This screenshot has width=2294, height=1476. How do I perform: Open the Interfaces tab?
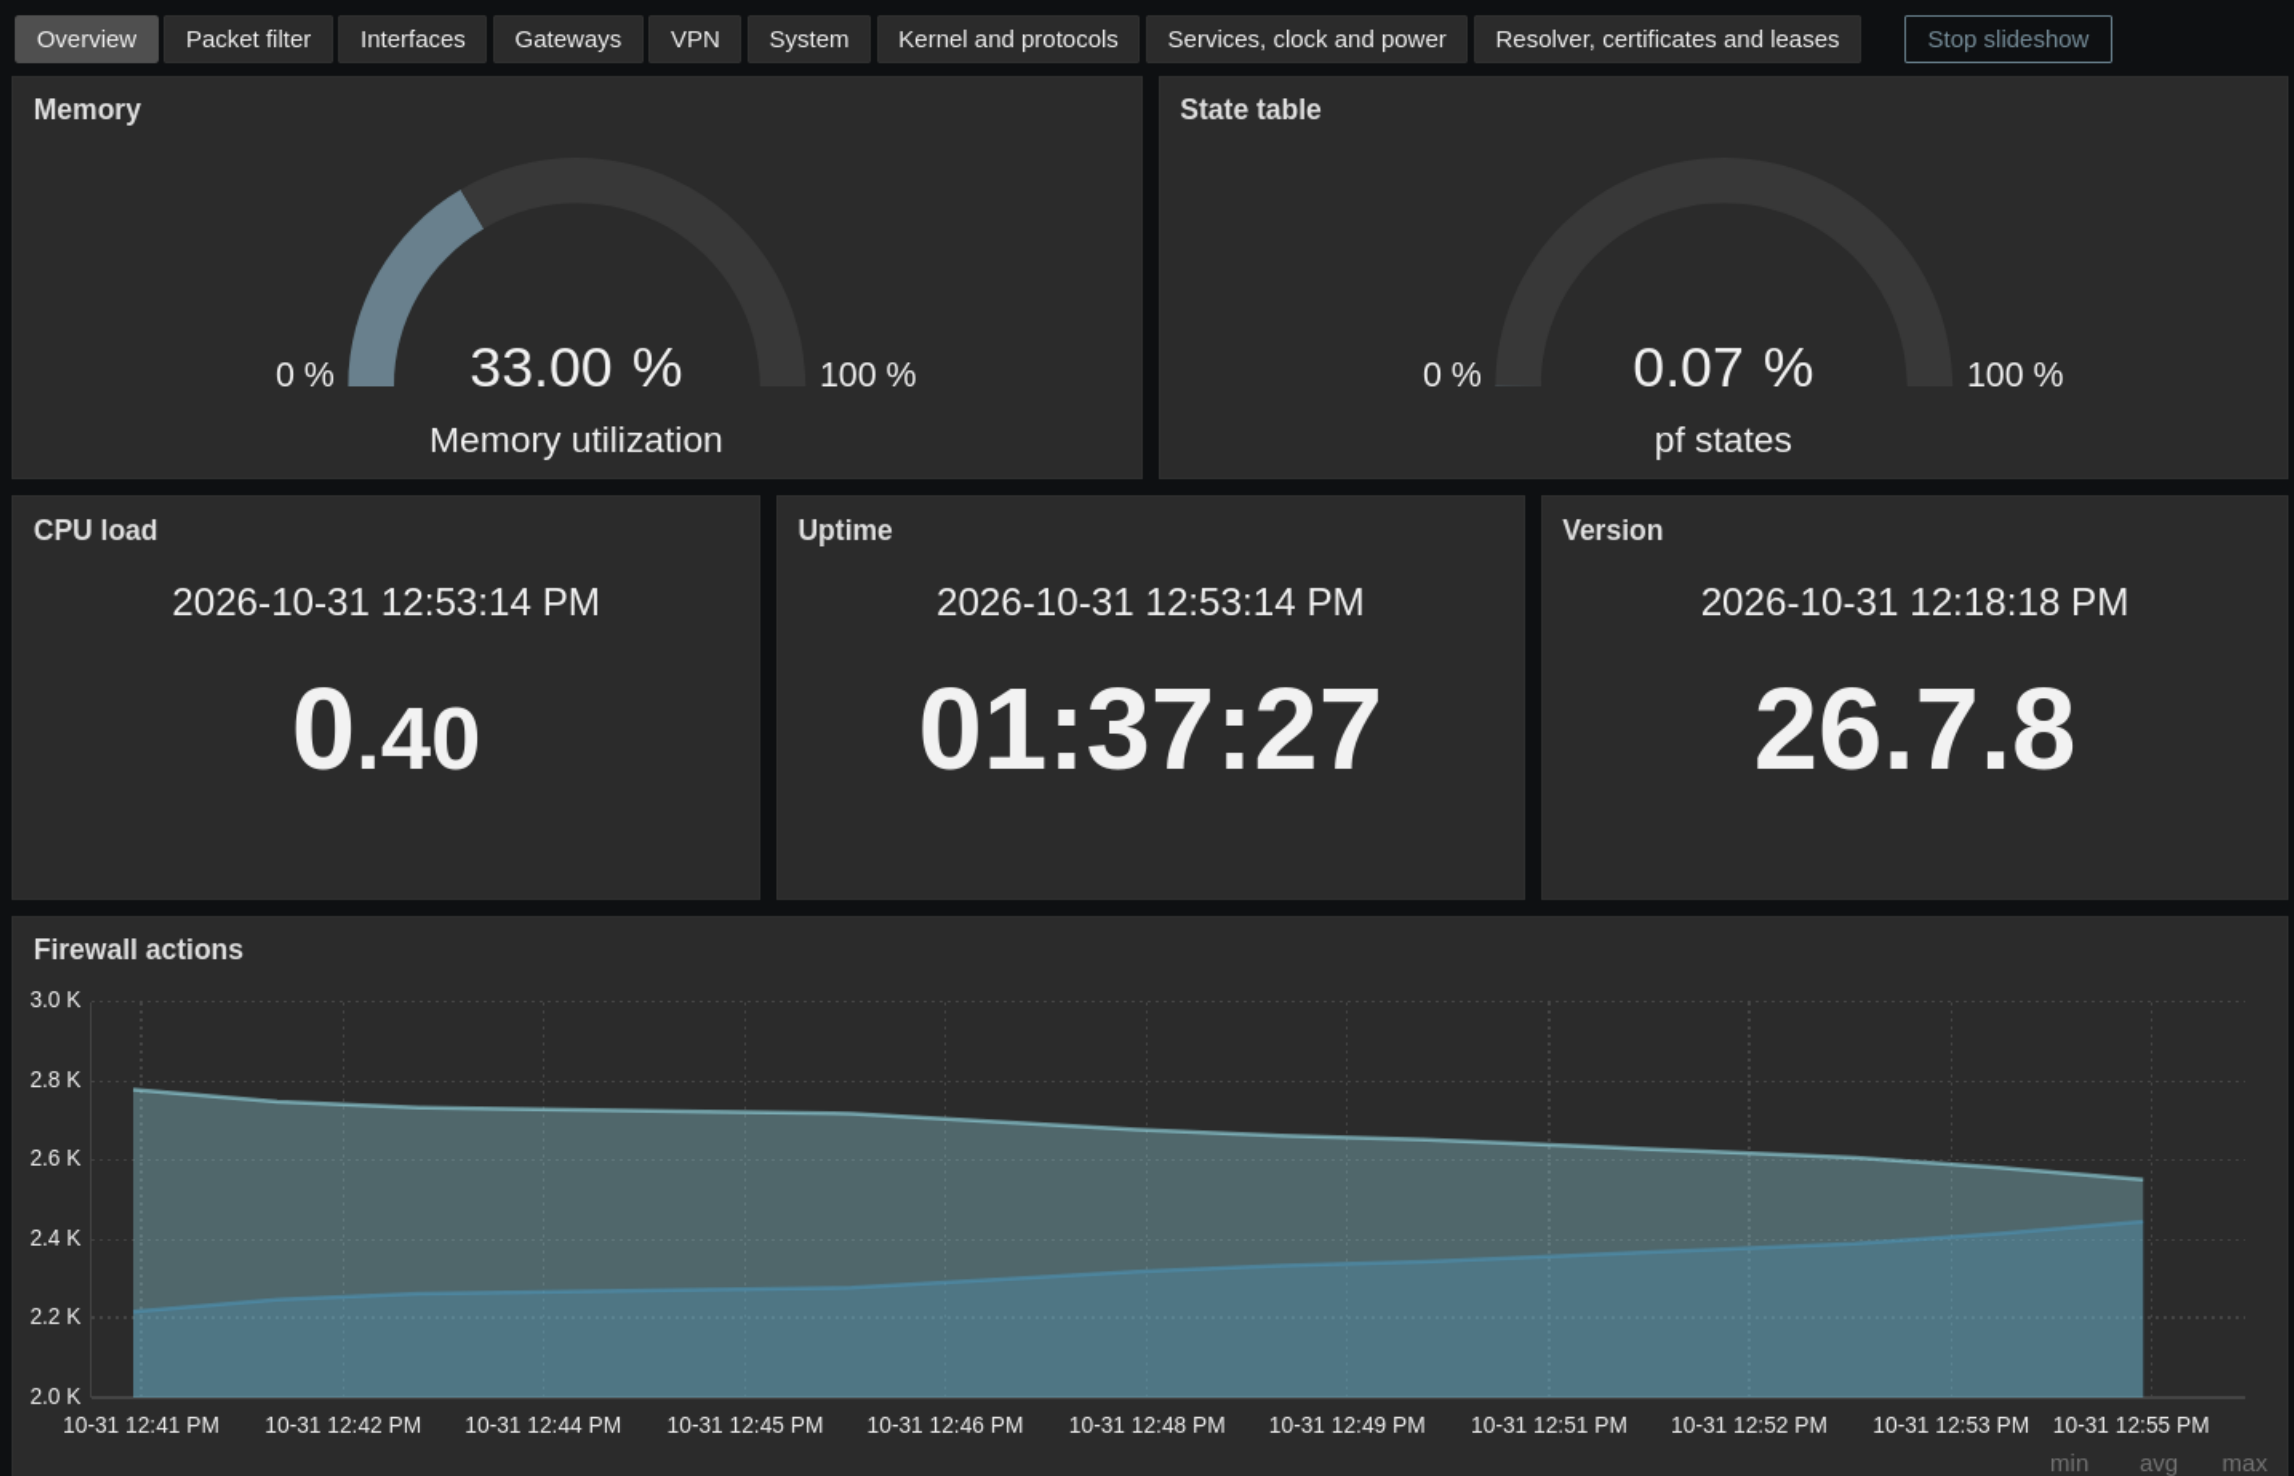click(412, 39)
